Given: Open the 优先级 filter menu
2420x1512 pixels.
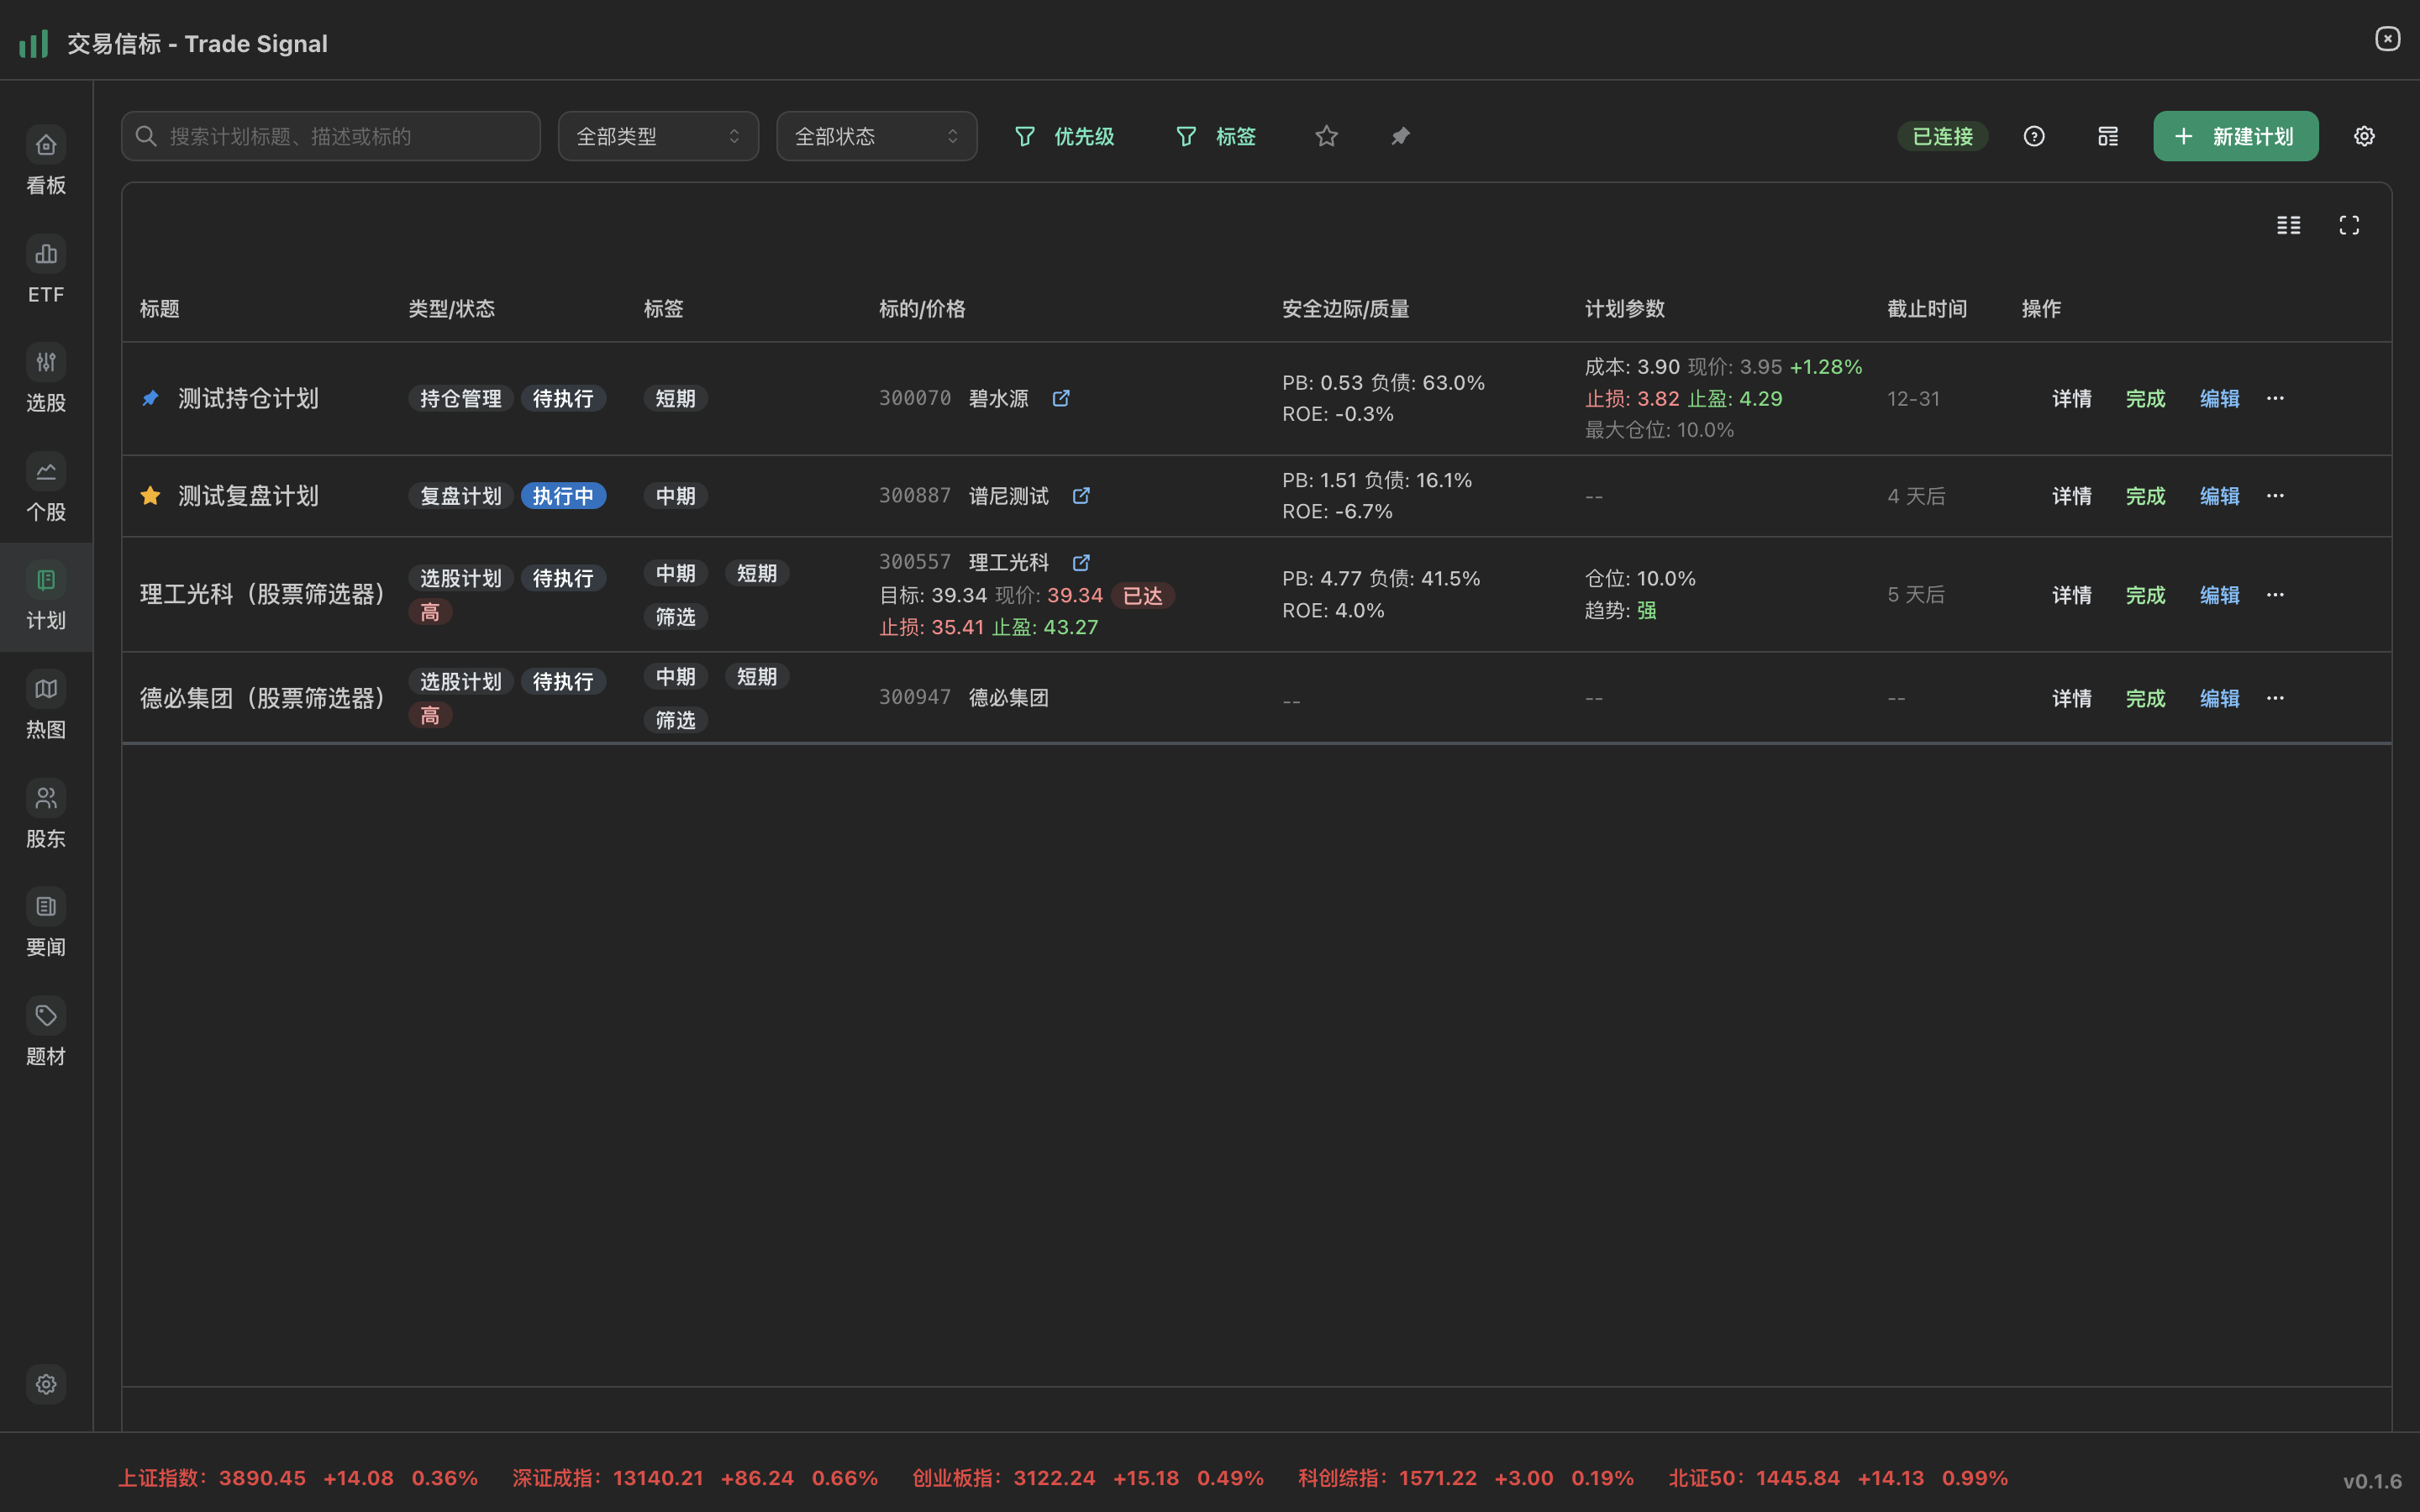Looking at the screenshot, I should pos(1064,136).
